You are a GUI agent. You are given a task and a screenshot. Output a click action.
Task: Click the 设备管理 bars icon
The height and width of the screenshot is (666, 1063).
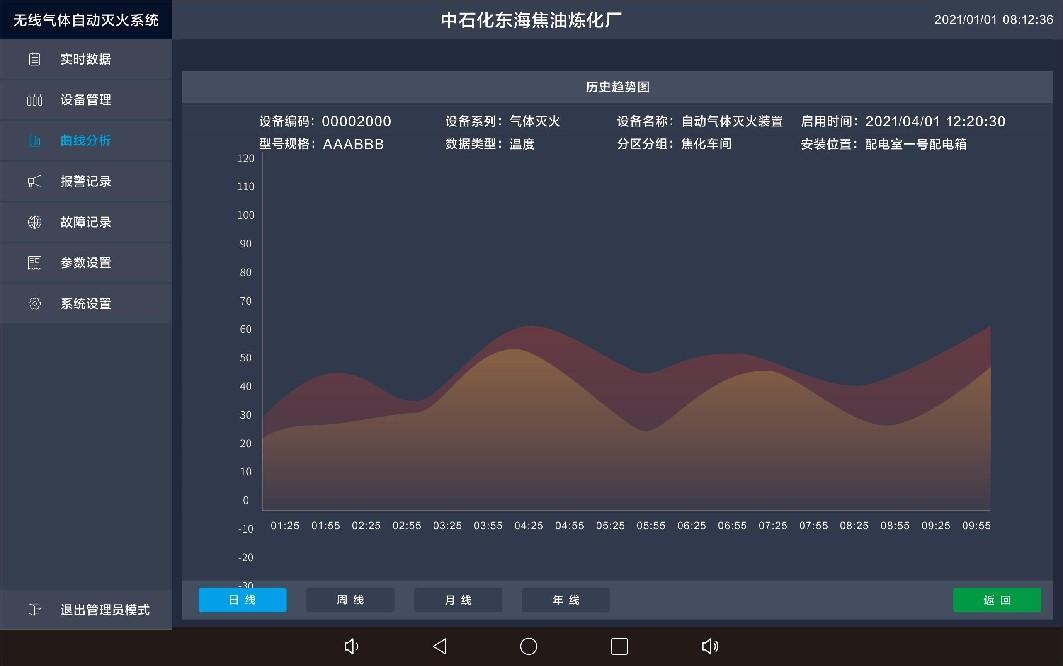pos(35,100)
